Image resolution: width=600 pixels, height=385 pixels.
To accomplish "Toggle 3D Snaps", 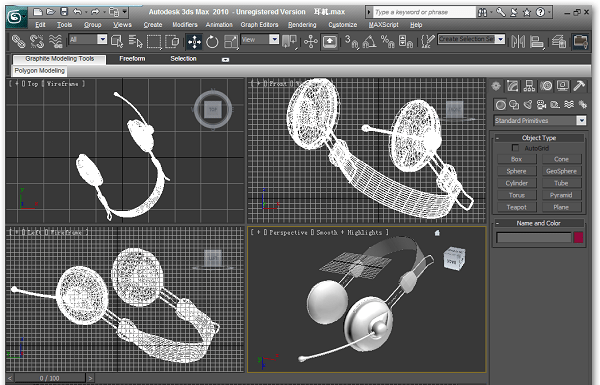I will click(x=351, y=41).
